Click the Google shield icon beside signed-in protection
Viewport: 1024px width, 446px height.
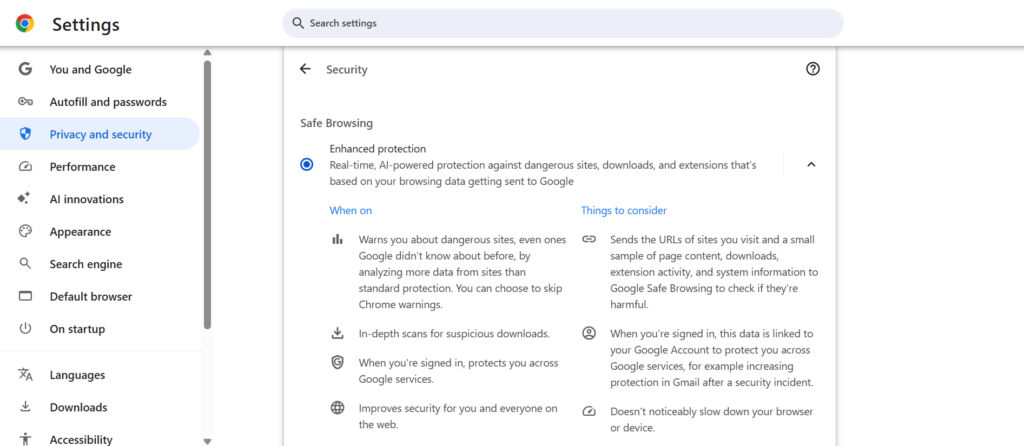coord(337,362)
